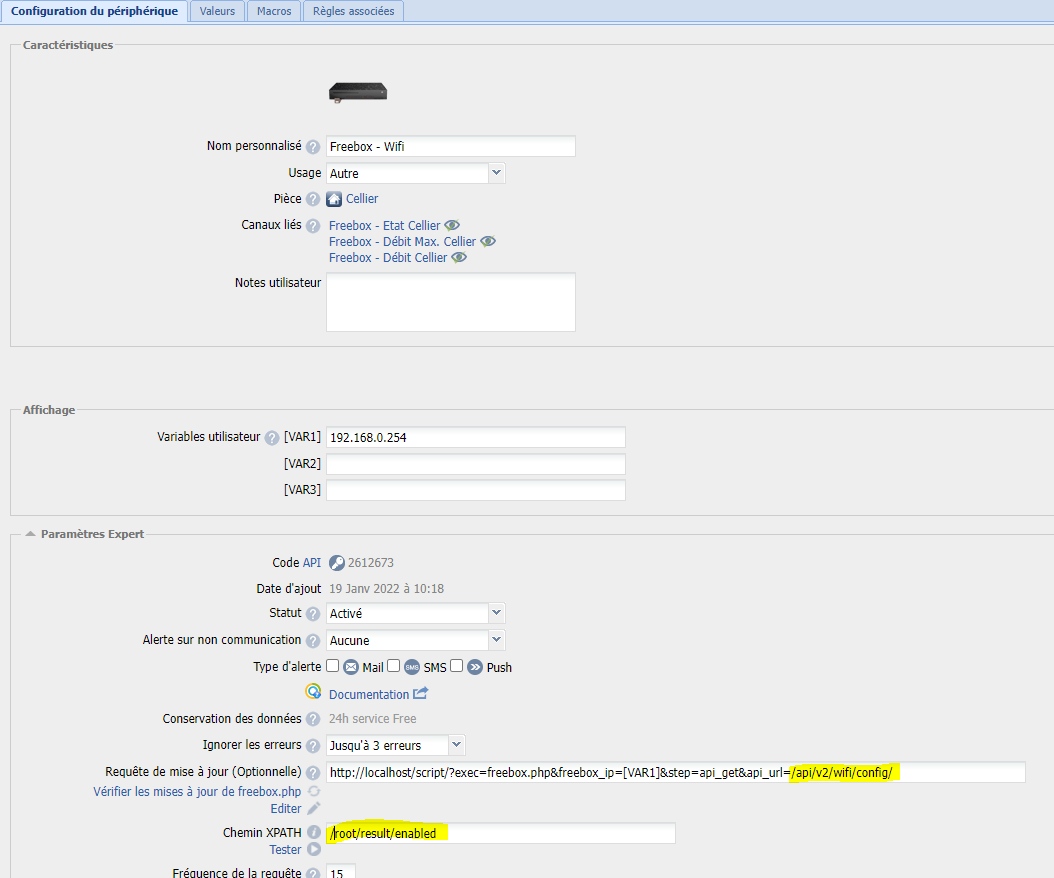Viewport: 1054px width, 878px height.
Task: Click the info icon beside Chemin XPATH
Action: [314, 833]
